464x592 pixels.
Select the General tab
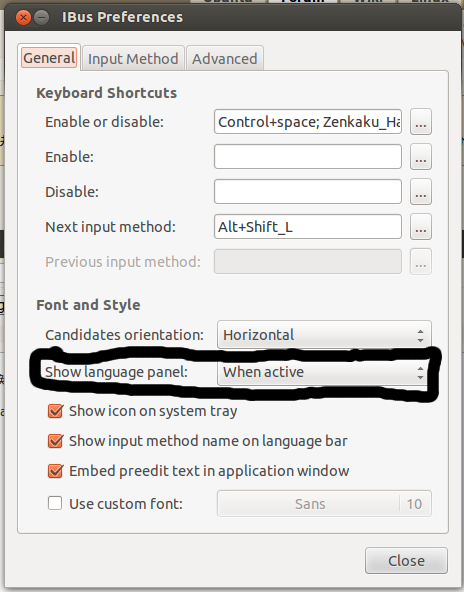pyautogui.click(x=49, y=58)
